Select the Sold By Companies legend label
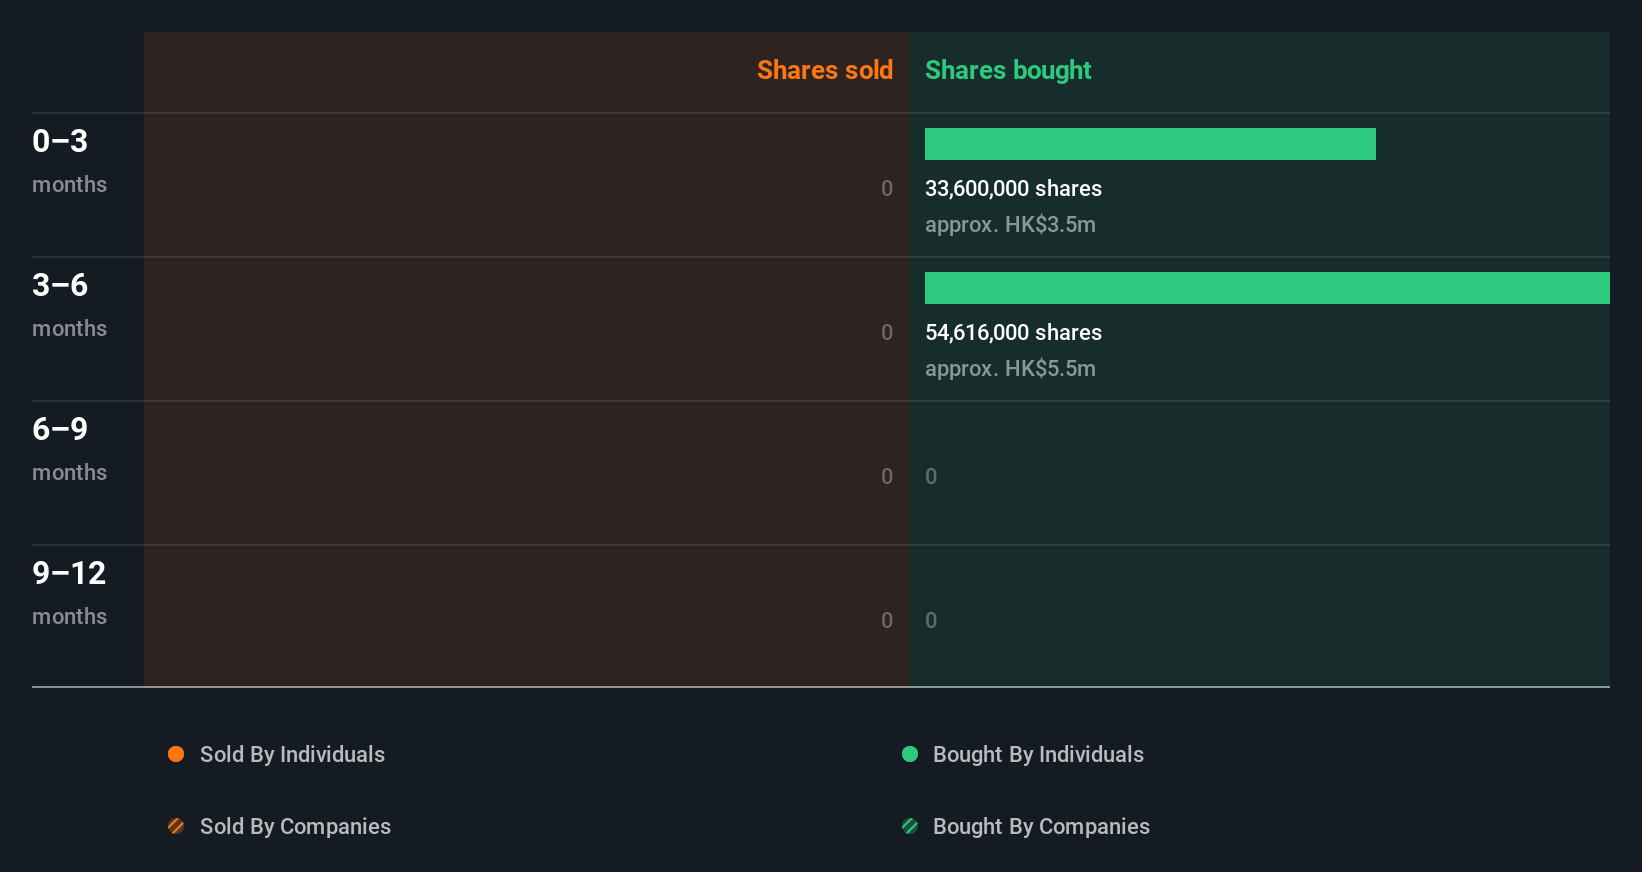This screenshot has height=872, width=1642. [x=295, y=827]
